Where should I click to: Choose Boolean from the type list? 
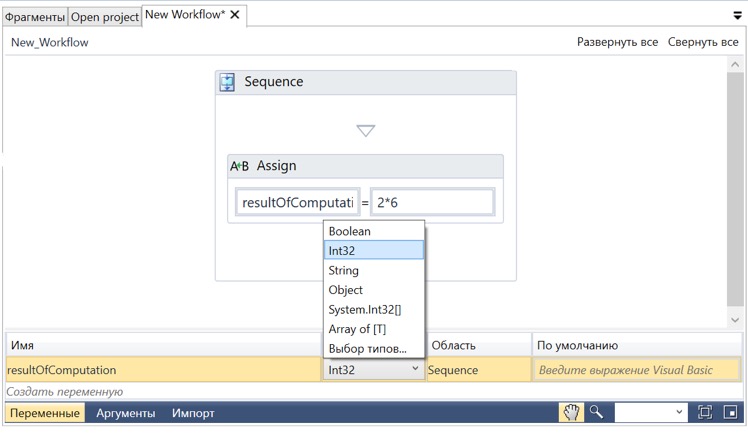click(350, 231)
